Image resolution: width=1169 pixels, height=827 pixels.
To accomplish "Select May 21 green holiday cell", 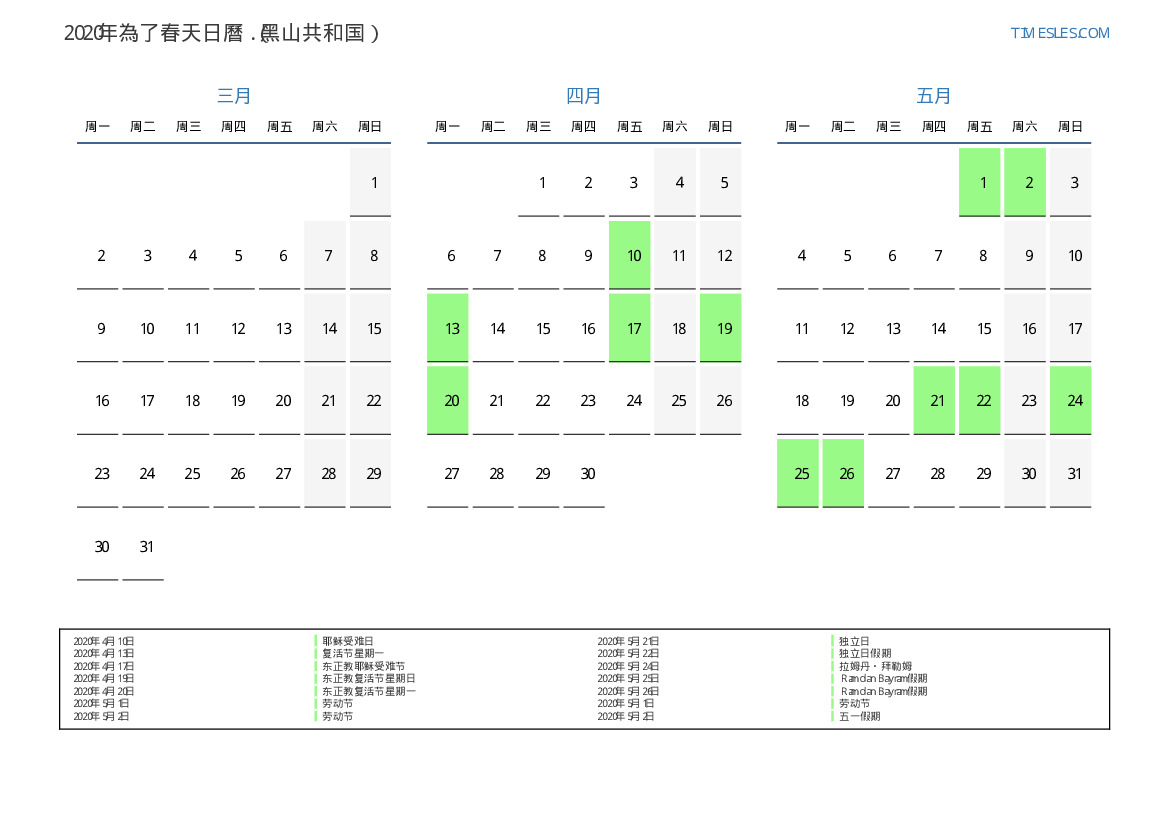I will [x=935, y=400].
